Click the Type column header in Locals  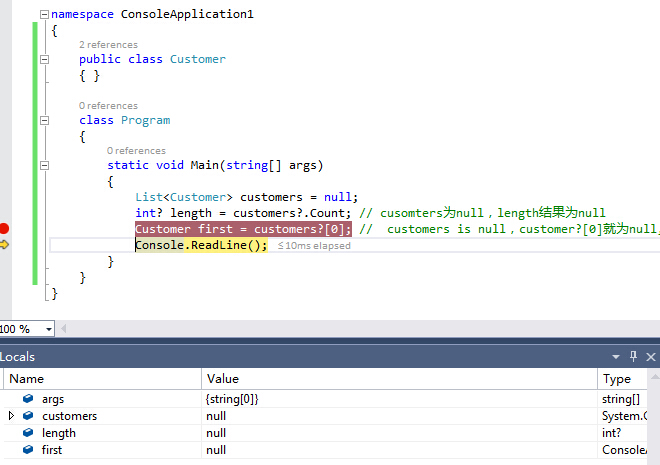point(623,379)
